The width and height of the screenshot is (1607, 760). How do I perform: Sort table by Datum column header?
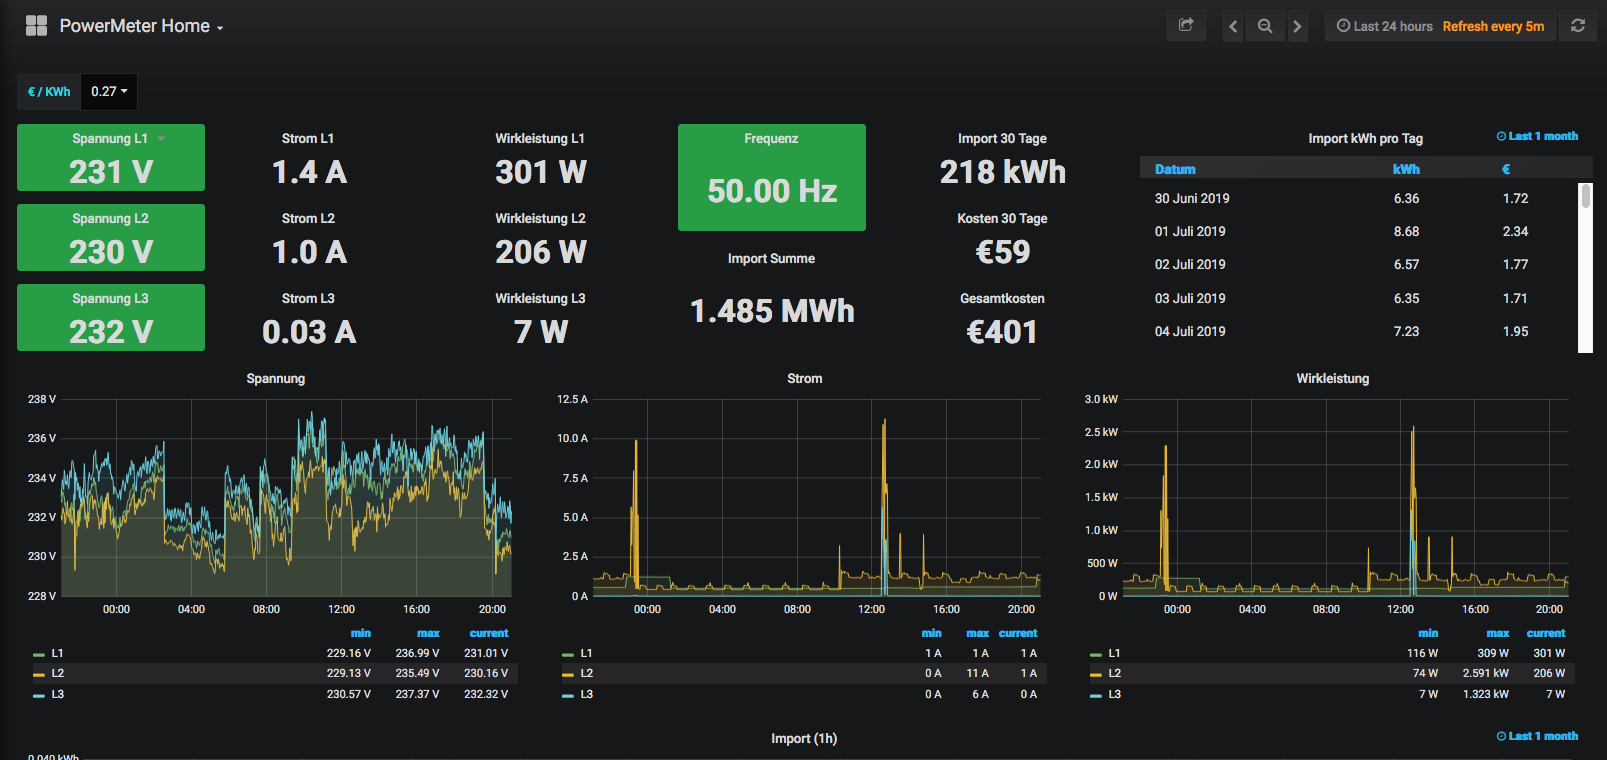pos(1175,169)
